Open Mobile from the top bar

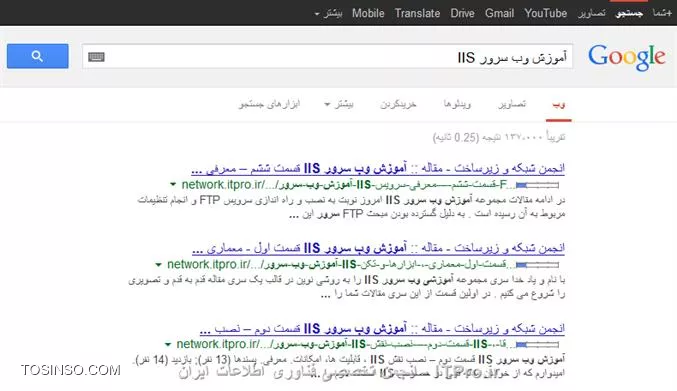pyautogui.click(x=368, y=13)
